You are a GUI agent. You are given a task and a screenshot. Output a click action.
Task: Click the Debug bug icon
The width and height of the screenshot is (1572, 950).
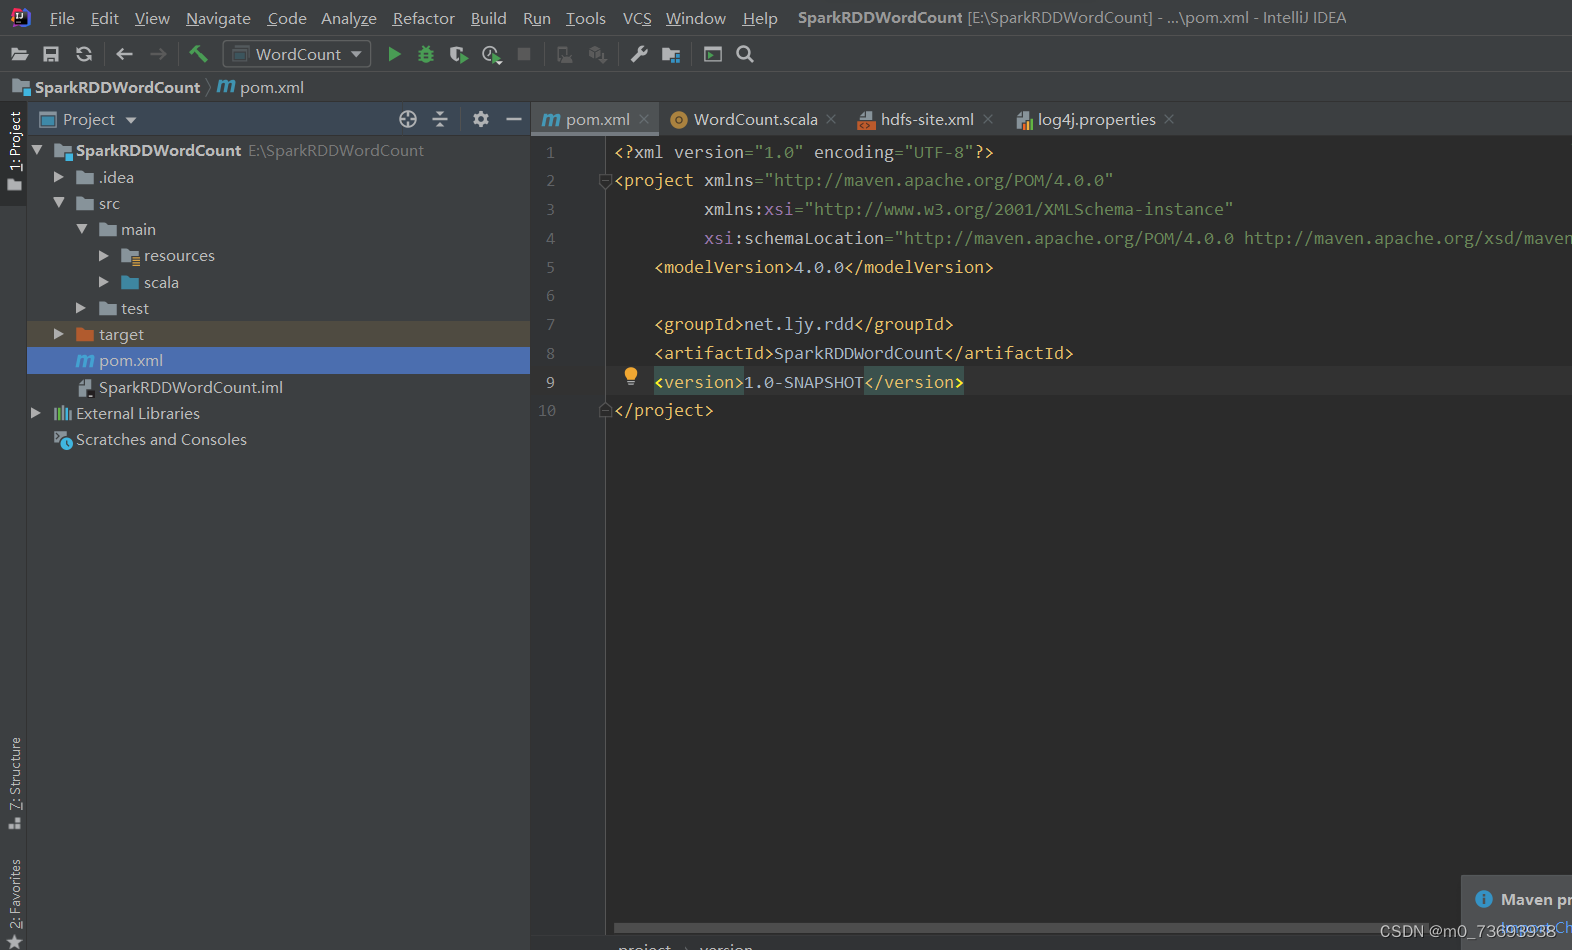(426, 54)
